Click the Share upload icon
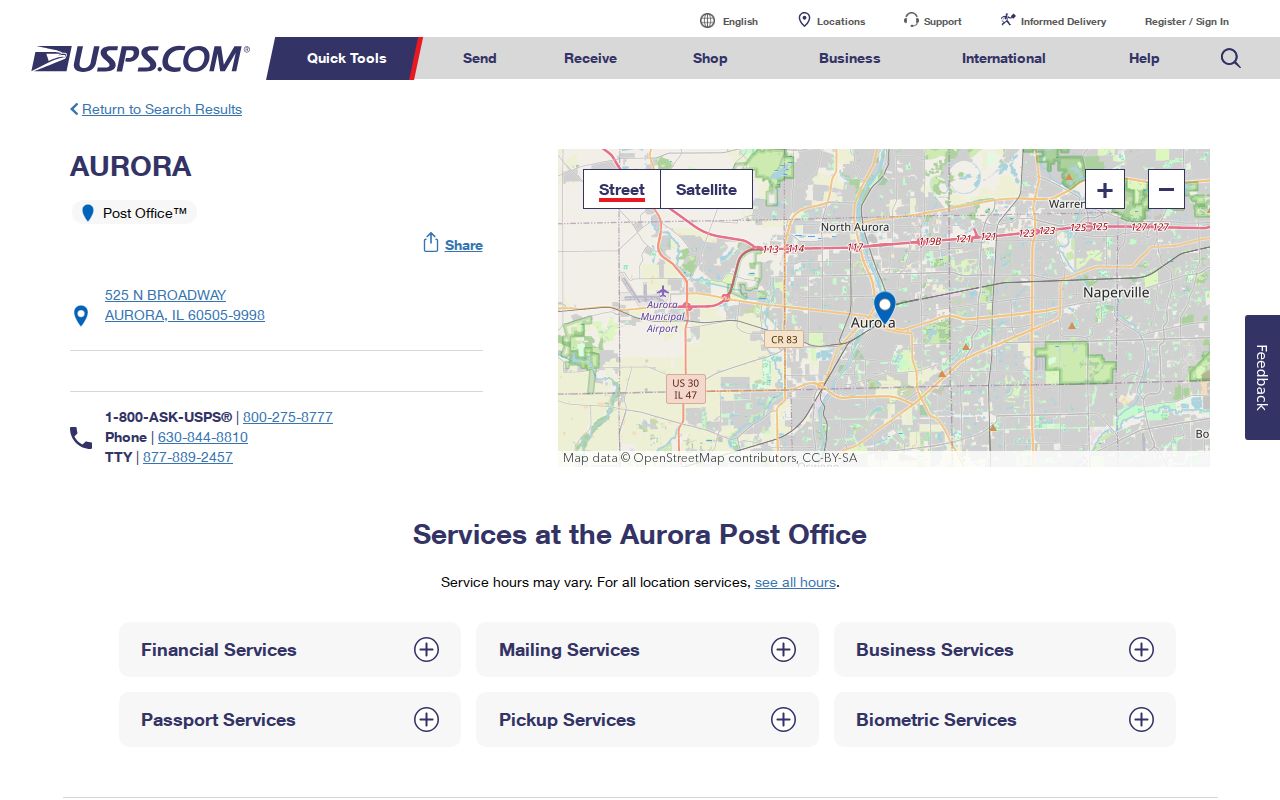Viewport: 1280px width, 800px height. (x=431, y=243)
